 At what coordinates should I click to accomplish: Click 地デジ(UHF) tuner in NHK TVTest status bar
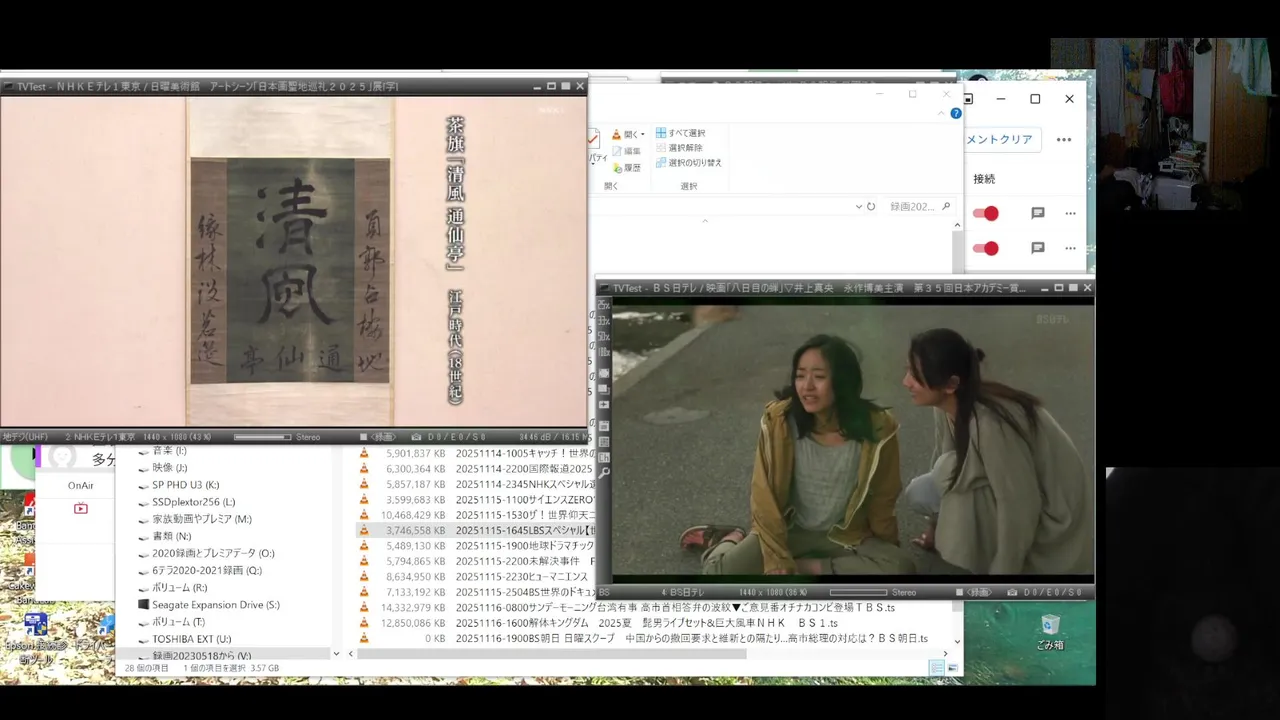click(x=25, y=437)
